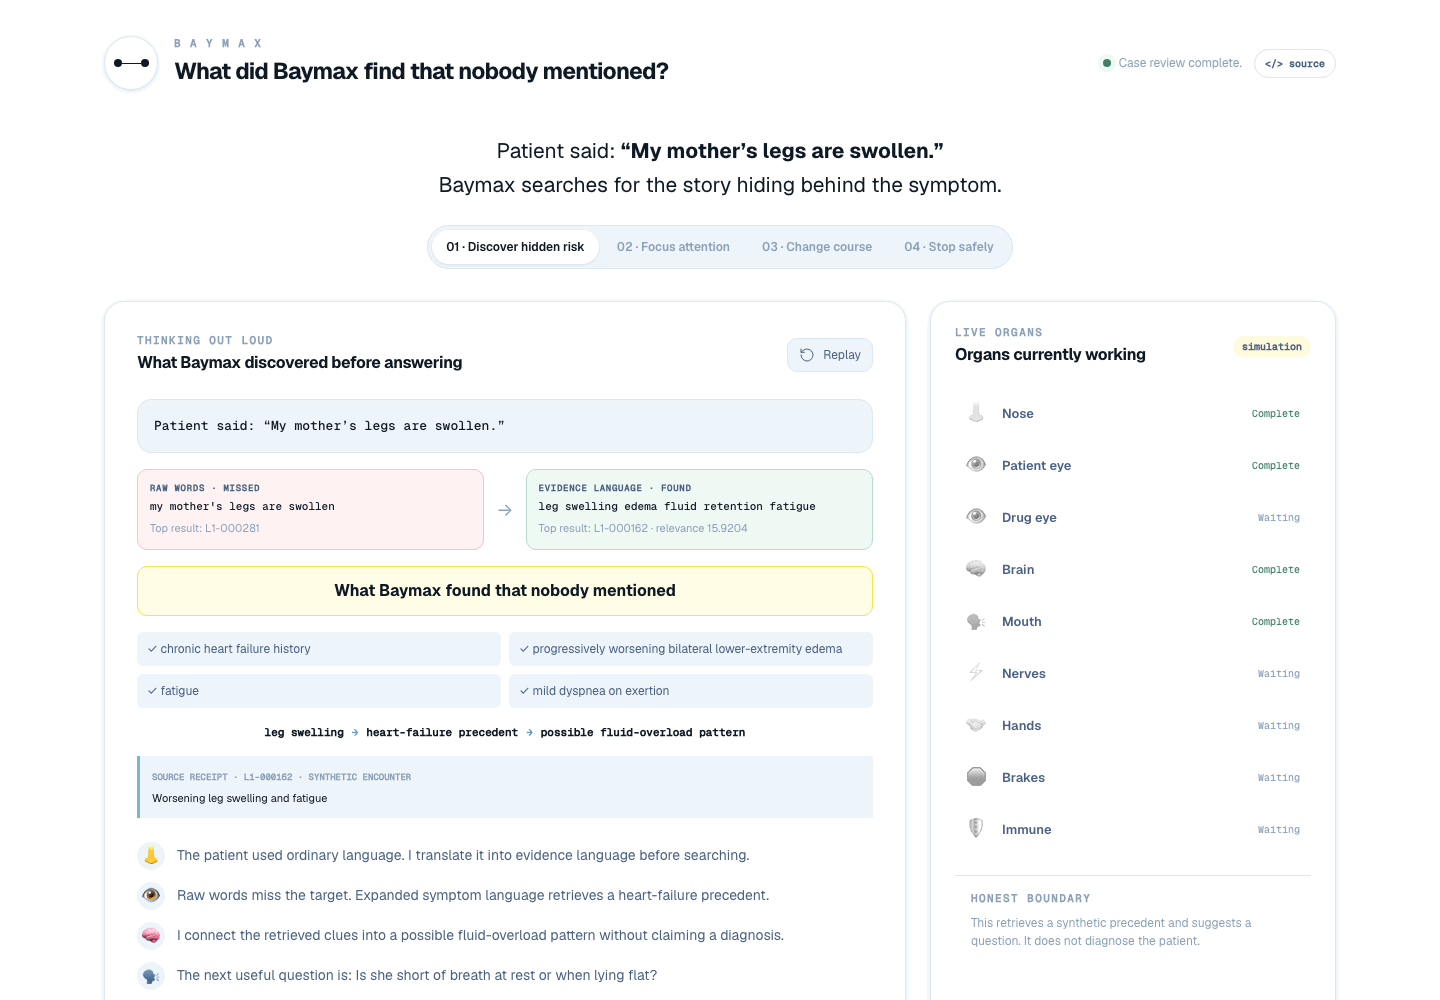Click the Brakes row Waiting status

click(x=1279, y=778)
